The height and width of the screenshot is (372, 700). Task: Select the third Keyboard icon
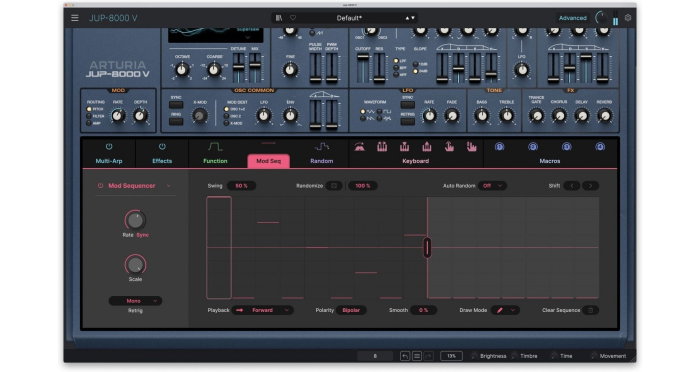point(404,146)
